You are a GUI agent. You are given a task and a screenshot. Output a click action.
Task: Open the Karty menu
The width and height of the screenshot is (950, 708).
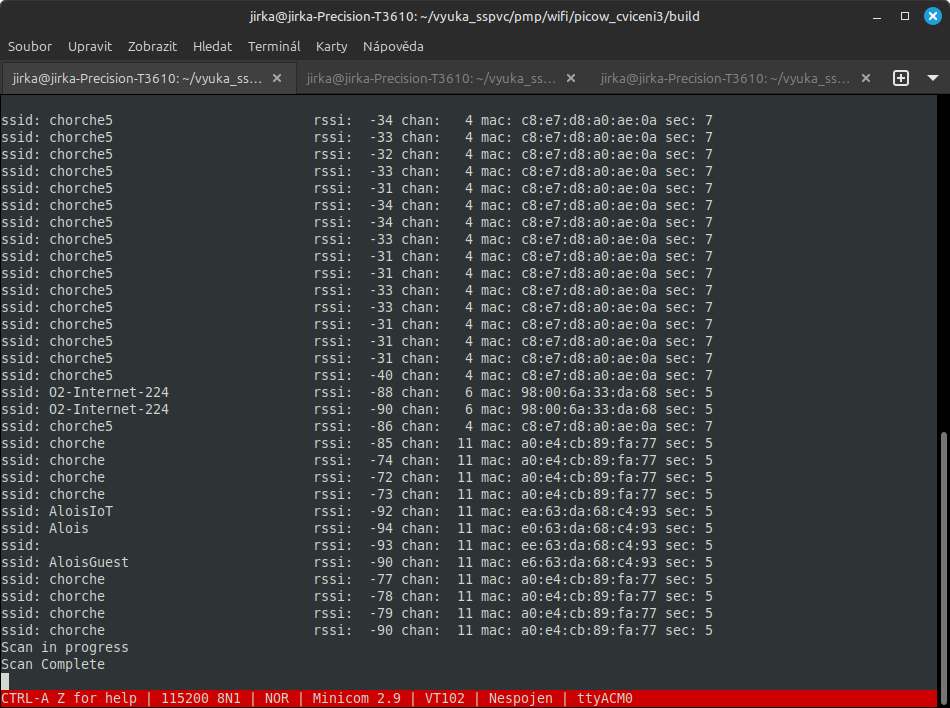pyautogui.click(x=331, y=46)
